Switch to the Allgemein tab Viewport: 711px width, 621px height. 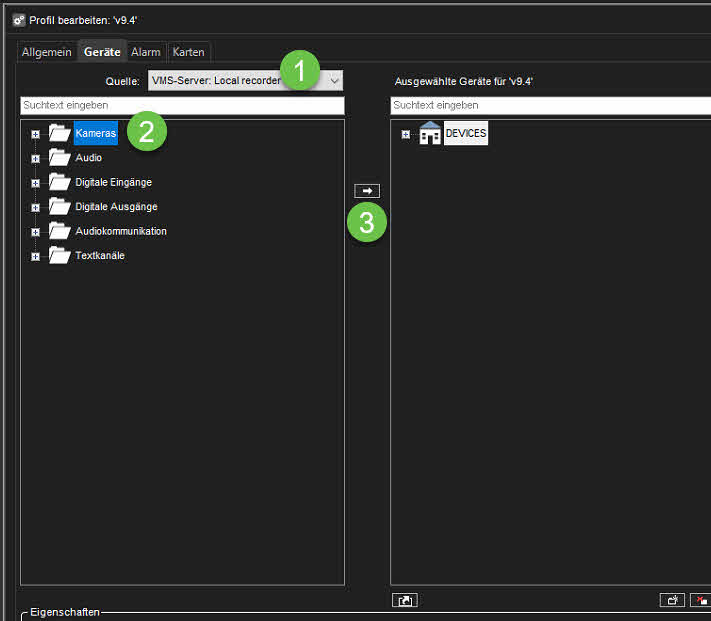(x=47, y=52)
